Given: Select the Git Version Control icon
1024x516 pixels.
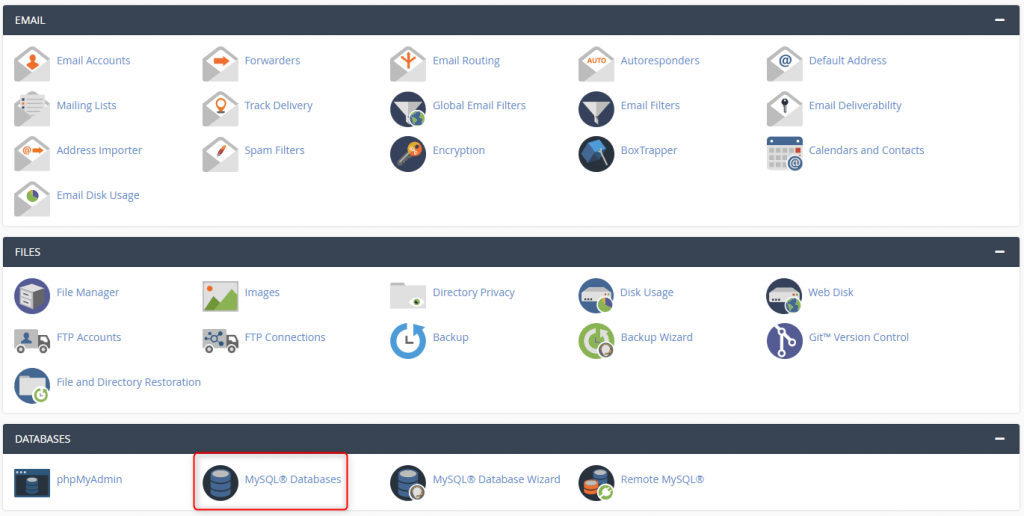Looking at the screenshot, I should tap(784, 340).
